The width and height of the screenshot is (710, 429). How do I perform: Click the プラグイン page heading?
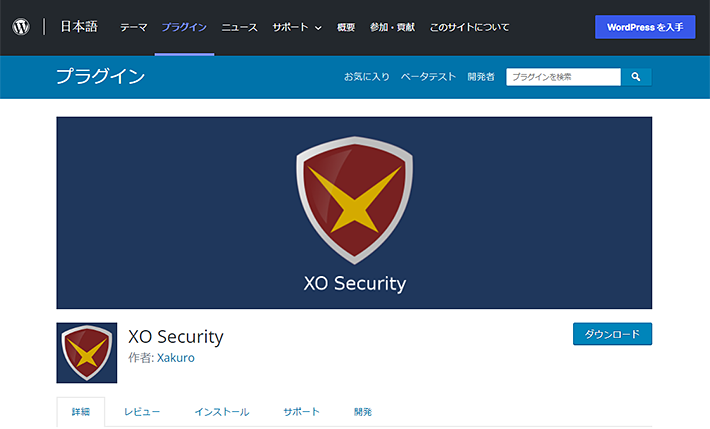point(101,76)
